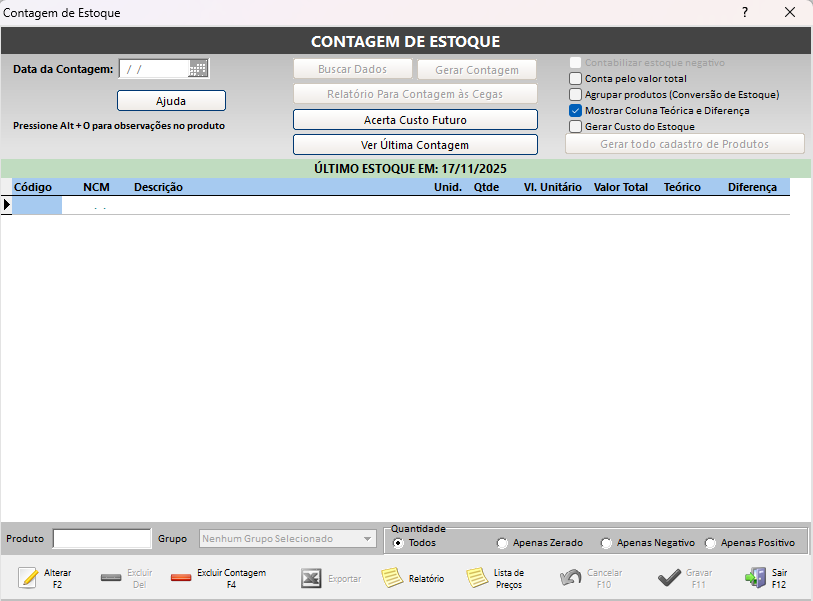Screen dimensions: 813x601
Task: Uncheck Mostrar Coluna Teórica e Diferença
Action: click(575, 111)
